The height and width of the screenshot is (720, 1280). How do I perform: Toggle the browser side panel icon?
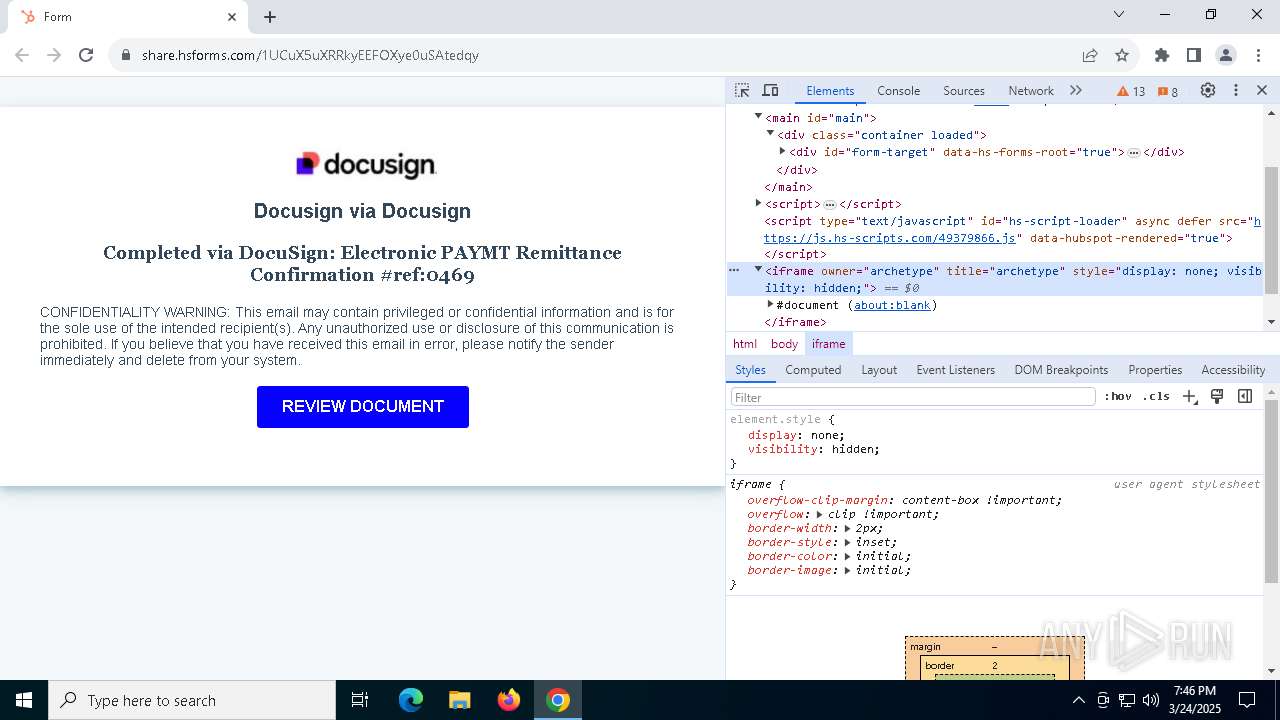click(x=1194, y=55)
